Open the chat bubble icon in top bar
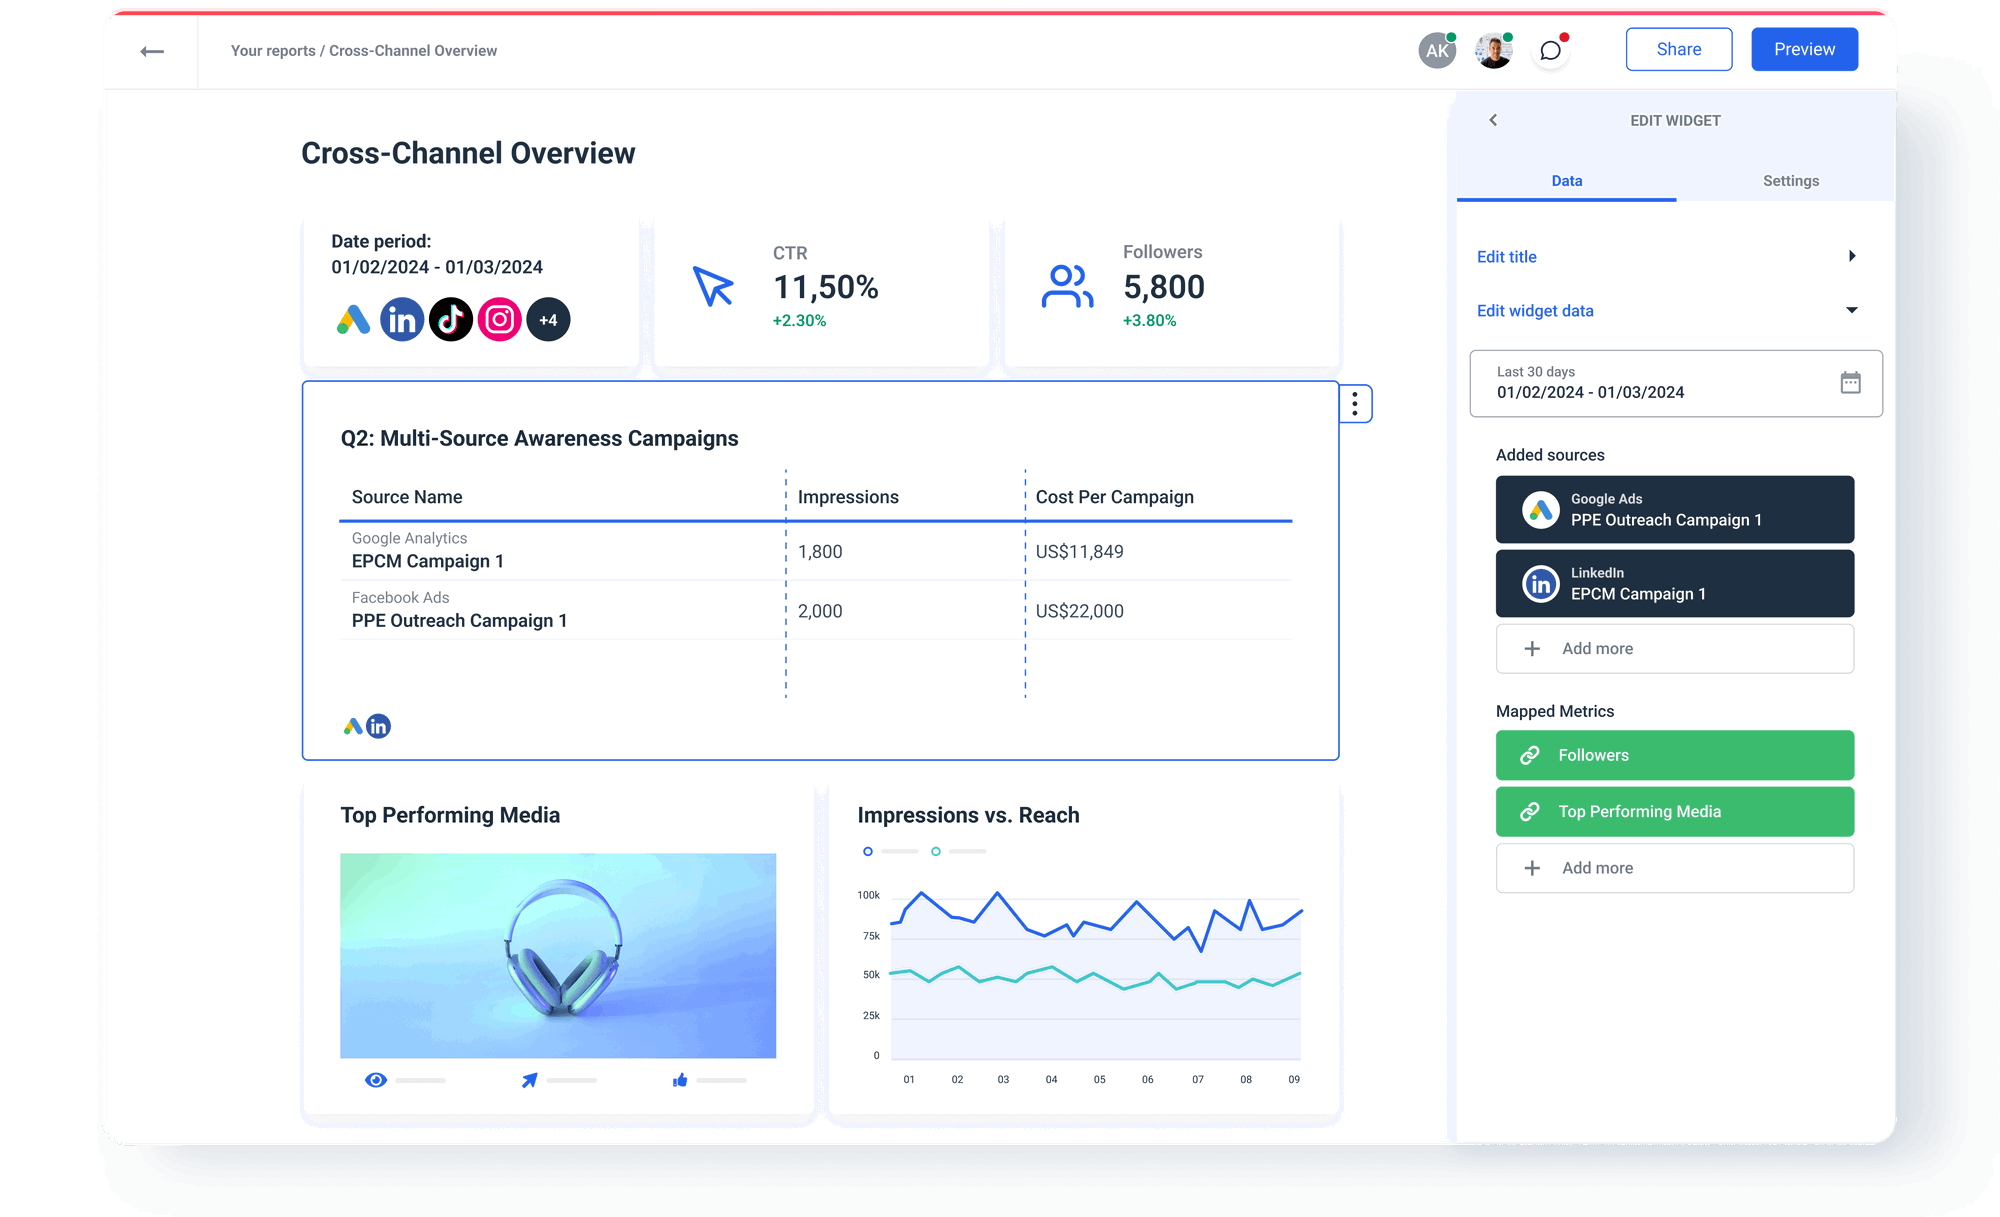2000x1217 pixels. pos(1551,49)
